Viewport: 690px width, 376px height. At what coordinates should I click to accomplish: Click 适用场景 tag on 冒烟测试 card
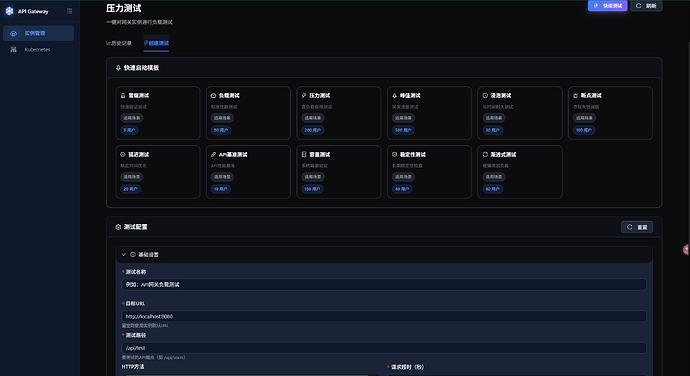(x=132, y=118)
